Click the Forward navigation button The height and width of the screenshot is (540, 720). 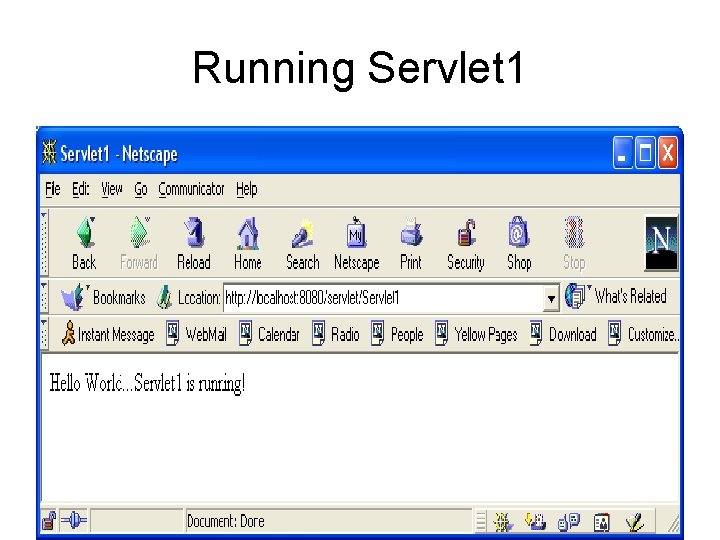tap(139, 243)
